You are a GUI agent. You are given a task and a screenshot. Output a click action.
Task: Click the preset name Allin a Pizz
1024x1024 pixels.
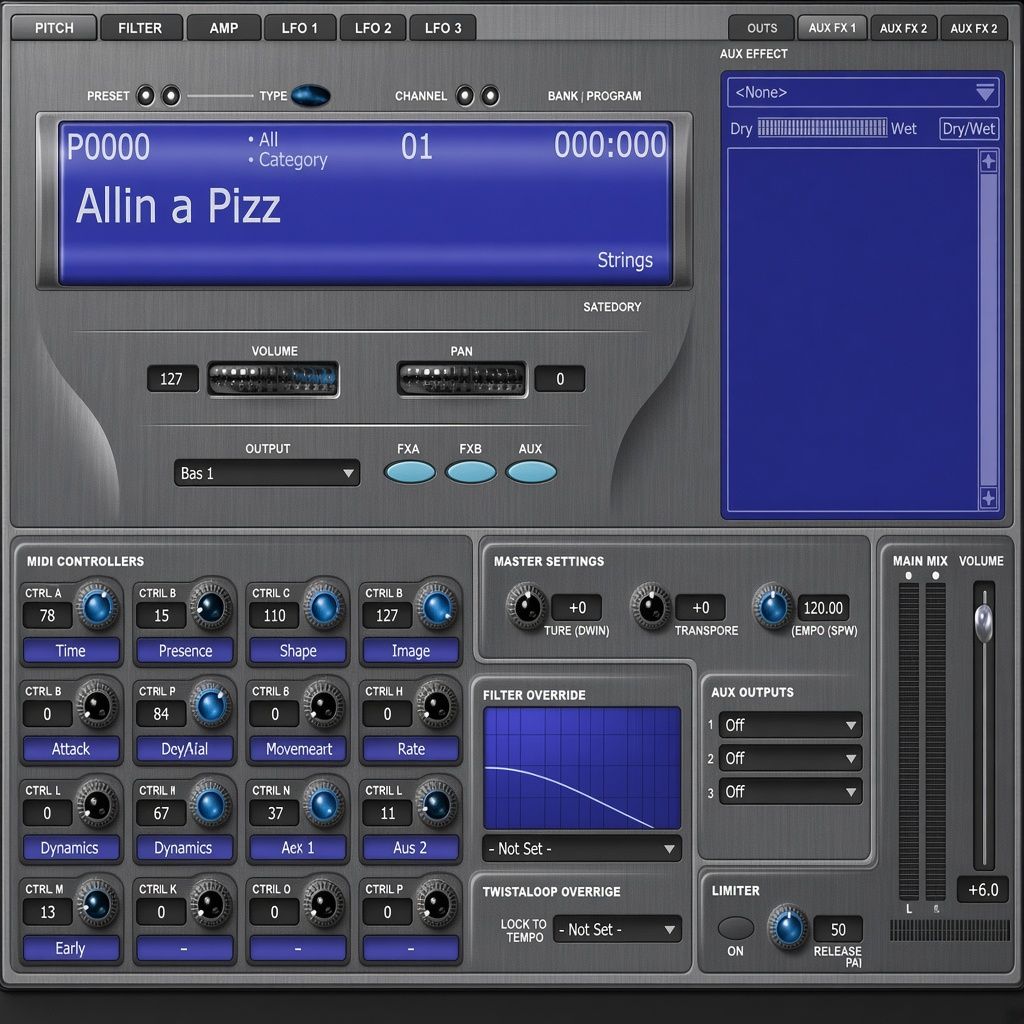click(x=178, y=206)
